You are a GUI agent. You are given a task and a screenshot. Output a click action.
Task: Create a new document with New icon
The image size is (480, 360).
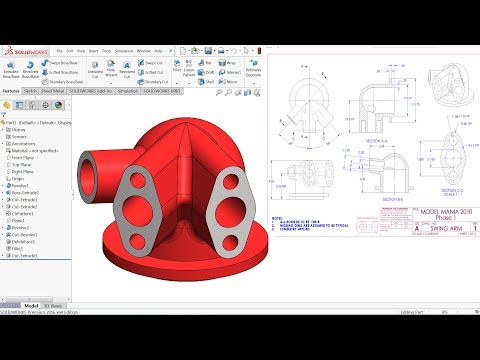pos(183,51)
